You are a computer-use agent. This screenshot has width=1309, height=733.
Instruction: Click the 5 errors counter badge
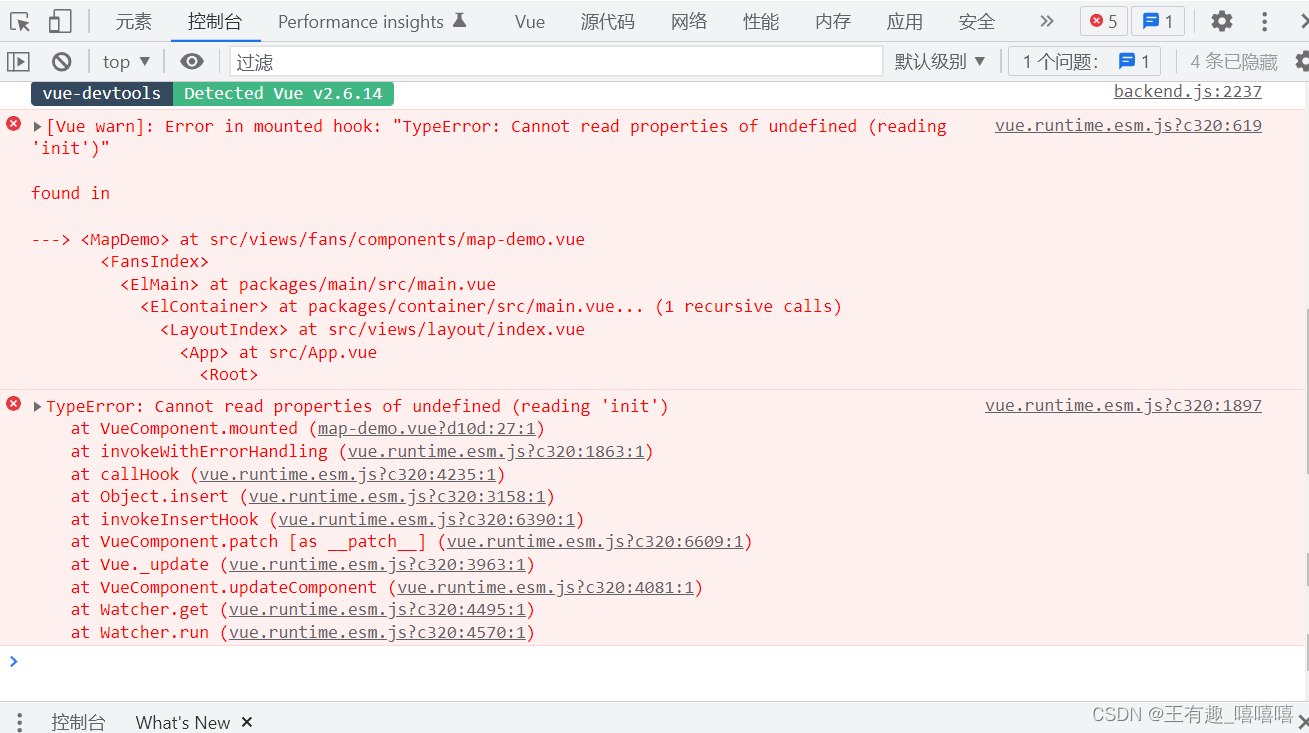(x=1104, y=21)
